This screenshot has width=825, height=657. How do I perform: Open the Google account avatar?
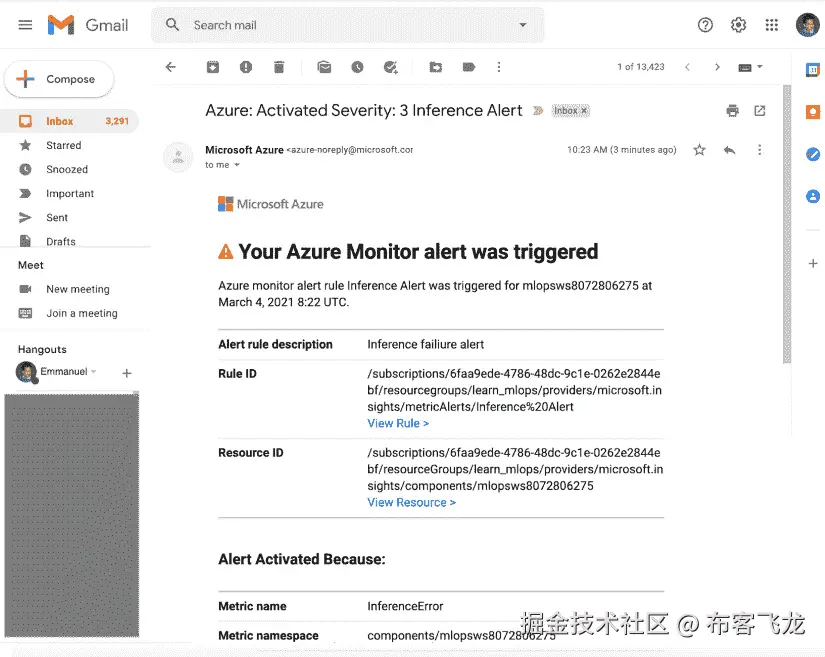(807, 25)
